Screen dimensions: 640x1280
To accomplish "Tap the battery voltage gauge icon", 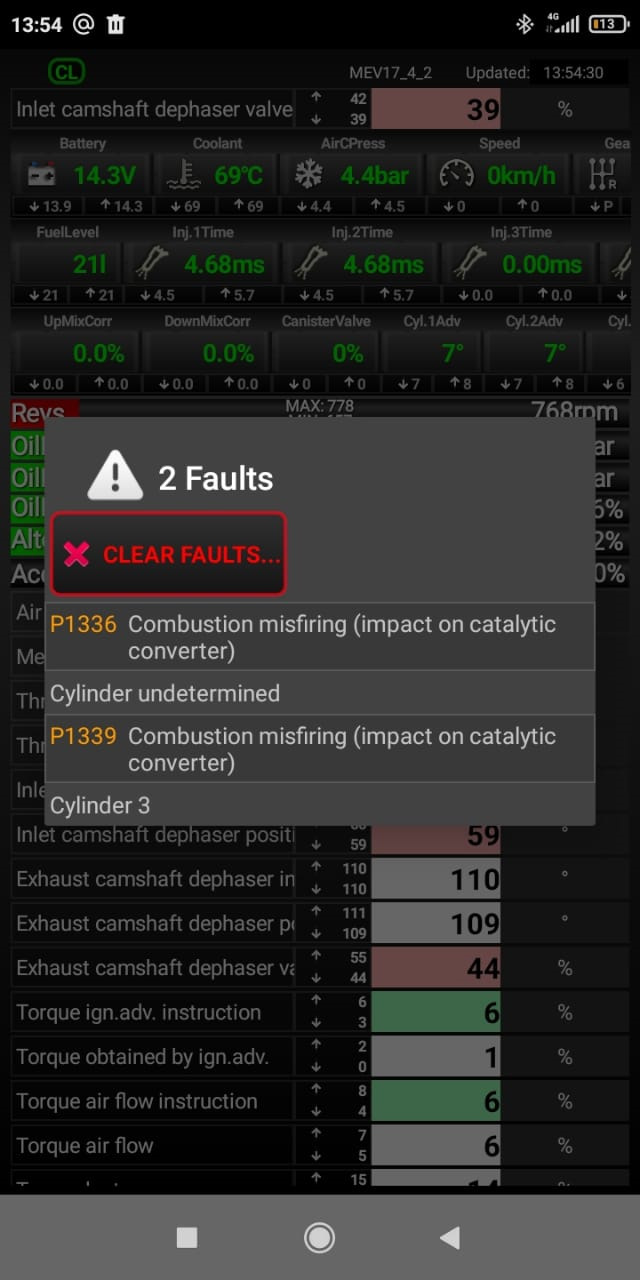I will pos(42,176).
